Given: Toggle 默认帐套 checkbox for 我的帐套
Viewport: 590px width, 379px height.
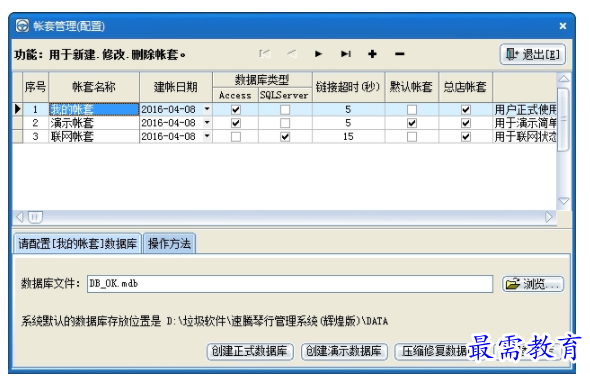Looking at the screenshot, I should (x=412, y=110).
